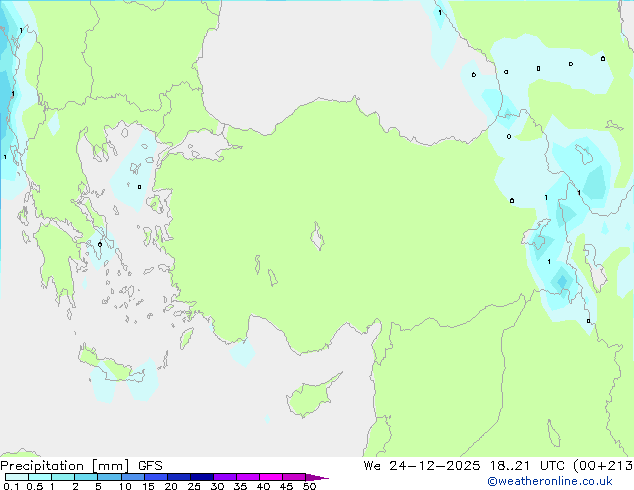
Task: Click the 35–40 mm violet legend swatch
Action: click(248, 477)
